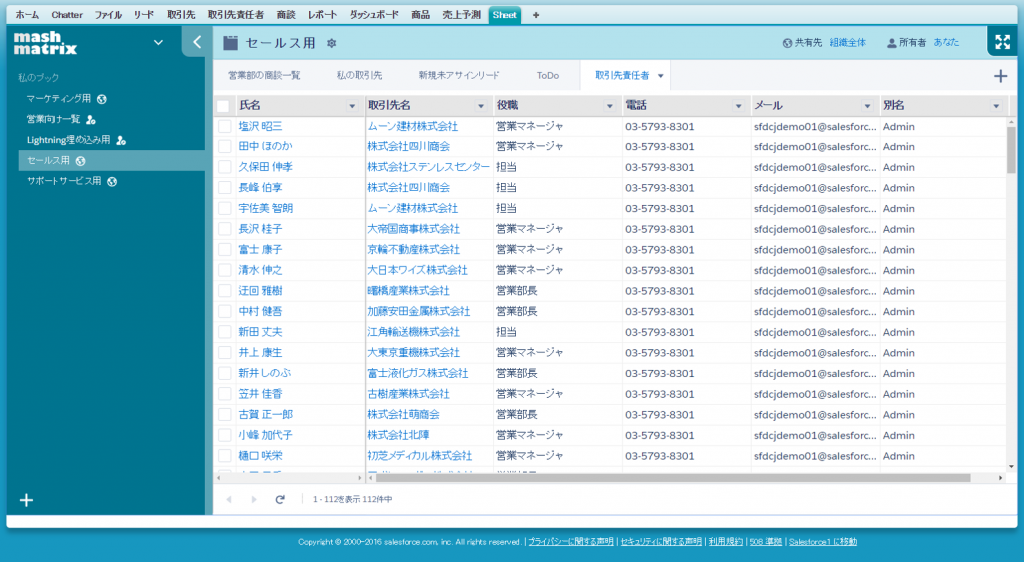Image resolution: width=1024 pixels, height=562 pixels.
Task: Open the 組織全体 sharing link
Action: pos(848,43)
